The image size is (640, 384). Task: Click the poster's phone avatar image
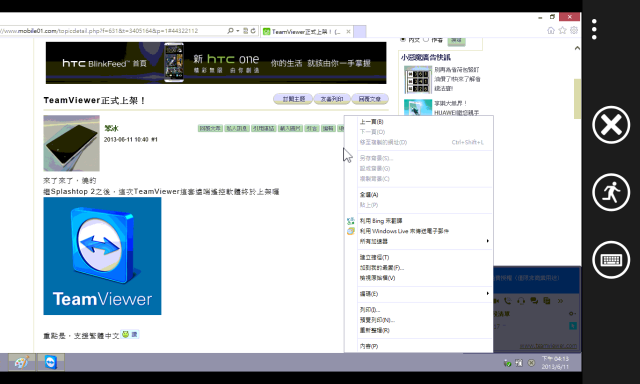(x=71, y=143)
